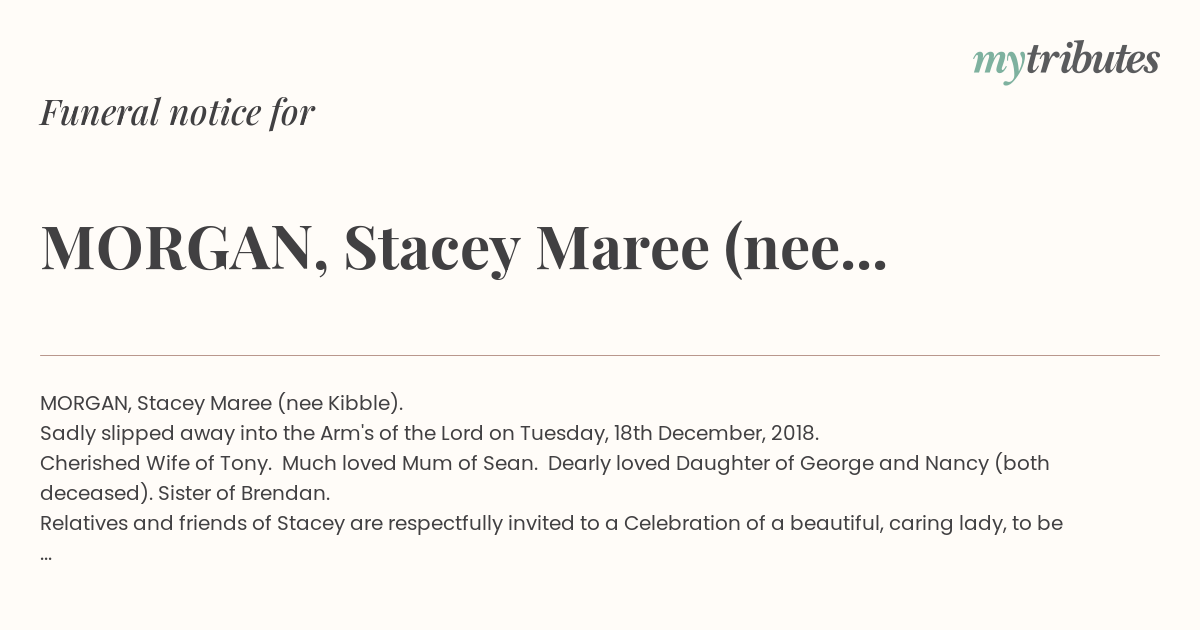Image resolution: width=1200 pixels, height=630 pixels.
Task: Click the MORGAN, Stacey Maree title
Action: click(463, 248)
